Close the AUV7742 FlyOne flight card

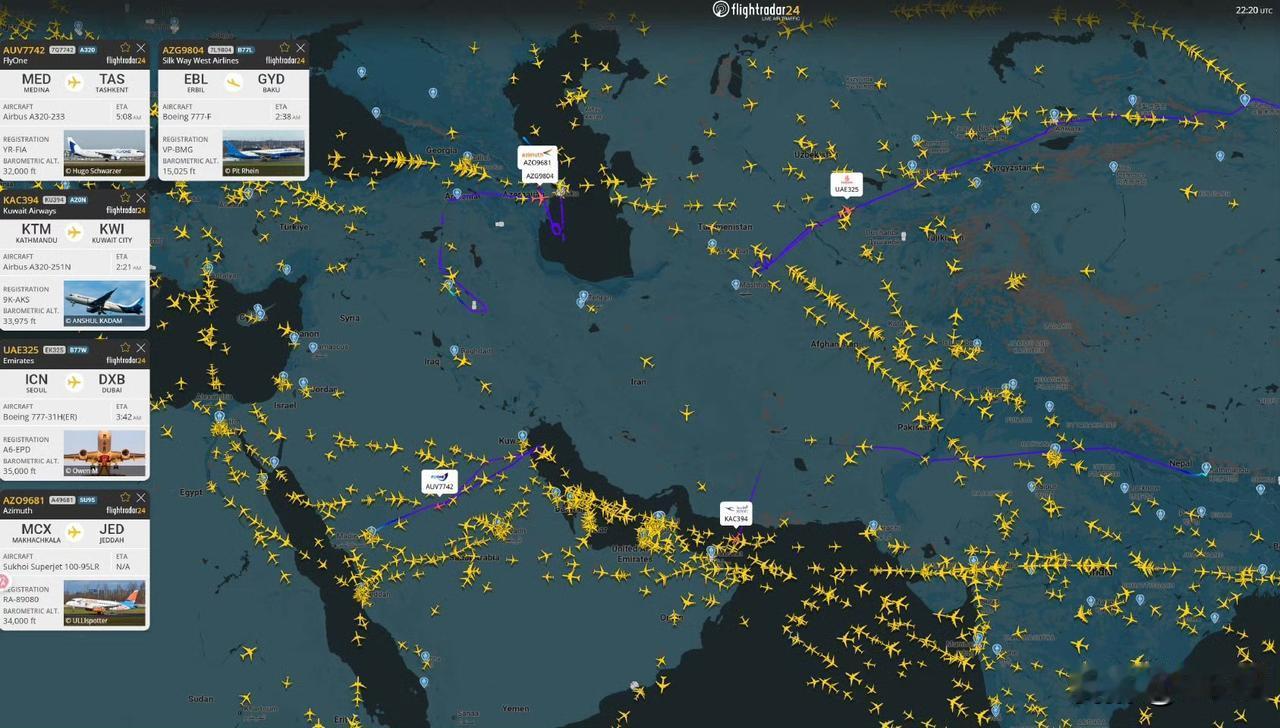pyautogui.click(x=141, y=48)
